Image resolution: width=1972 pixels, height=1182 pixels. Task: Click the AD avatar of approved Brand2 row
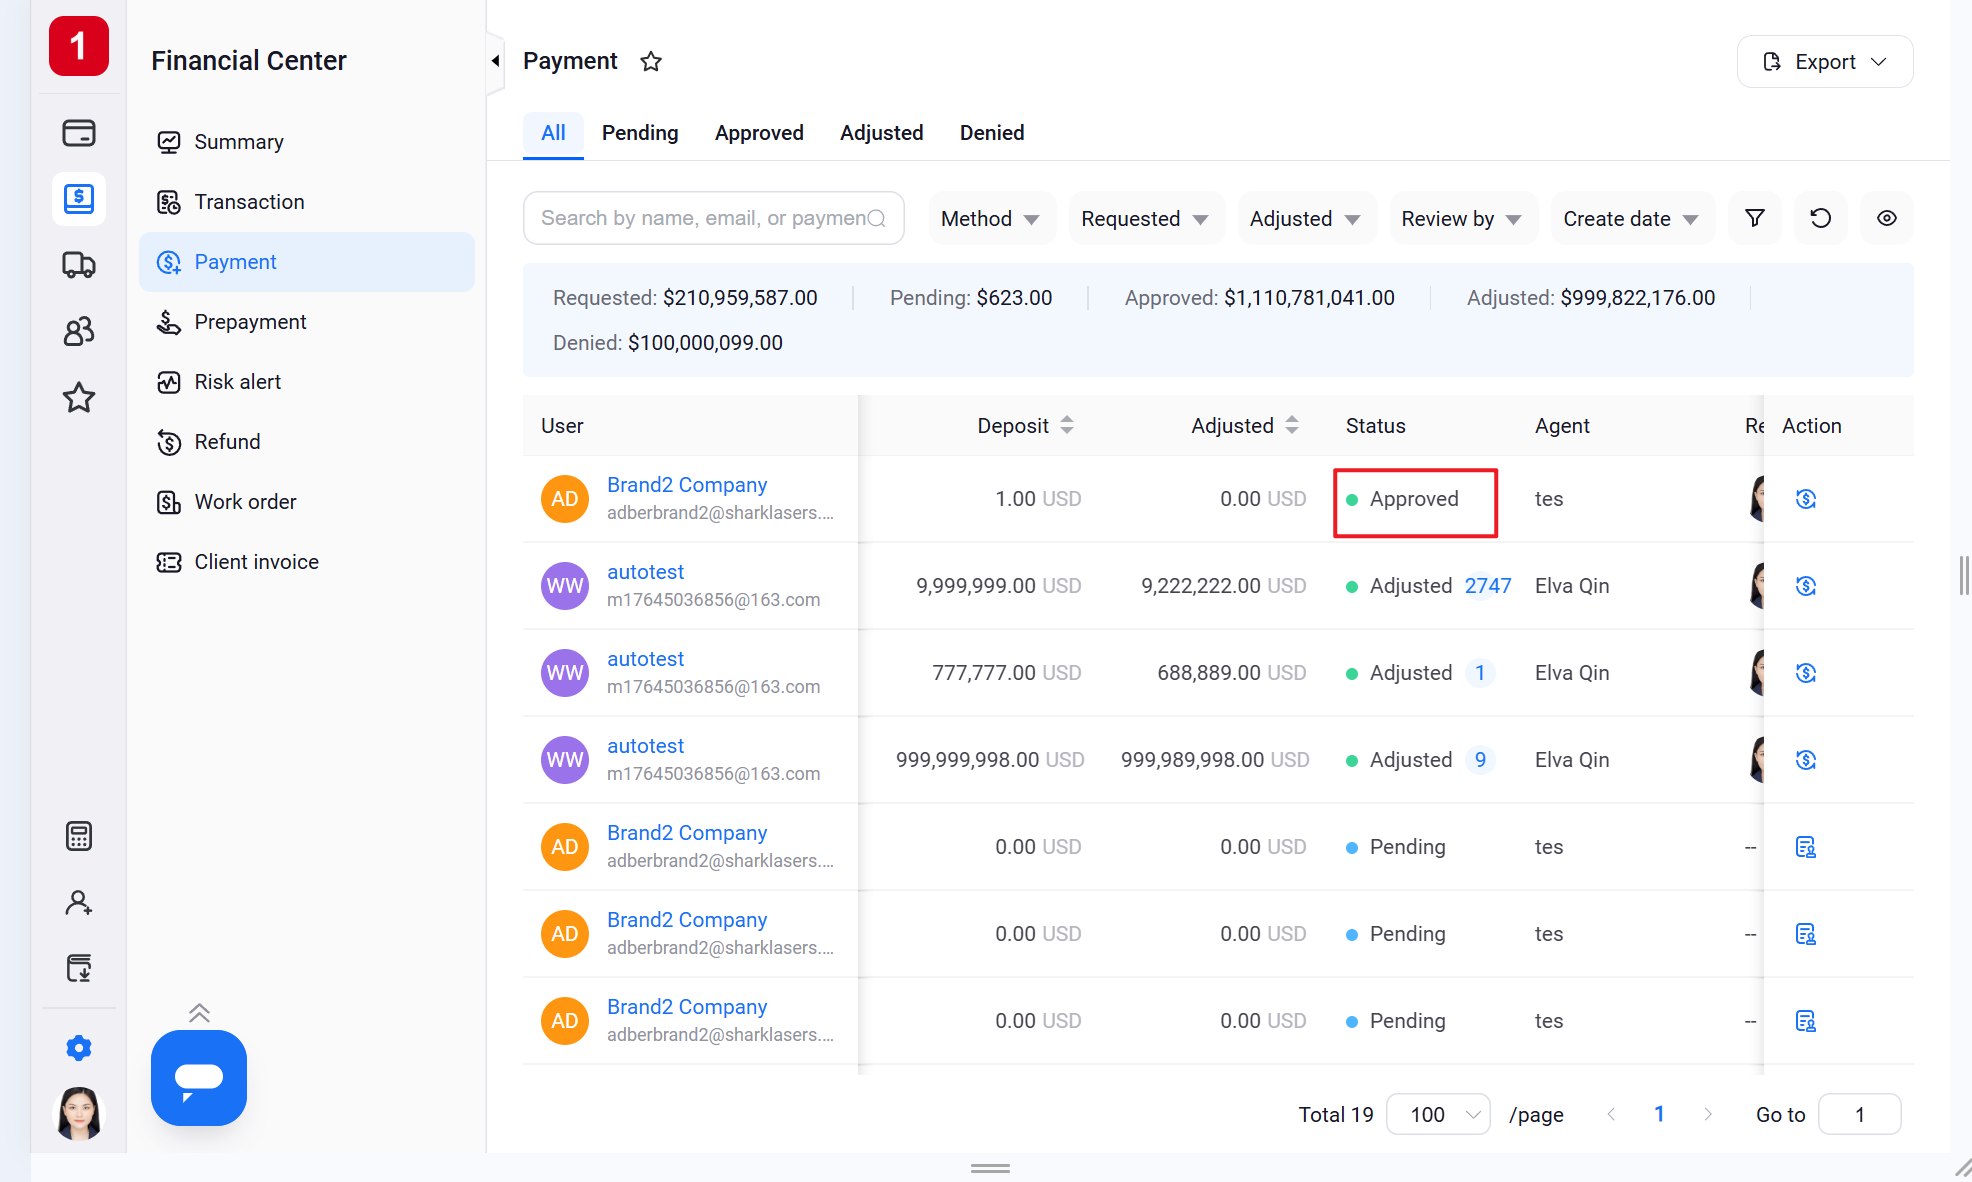[565, 499]
